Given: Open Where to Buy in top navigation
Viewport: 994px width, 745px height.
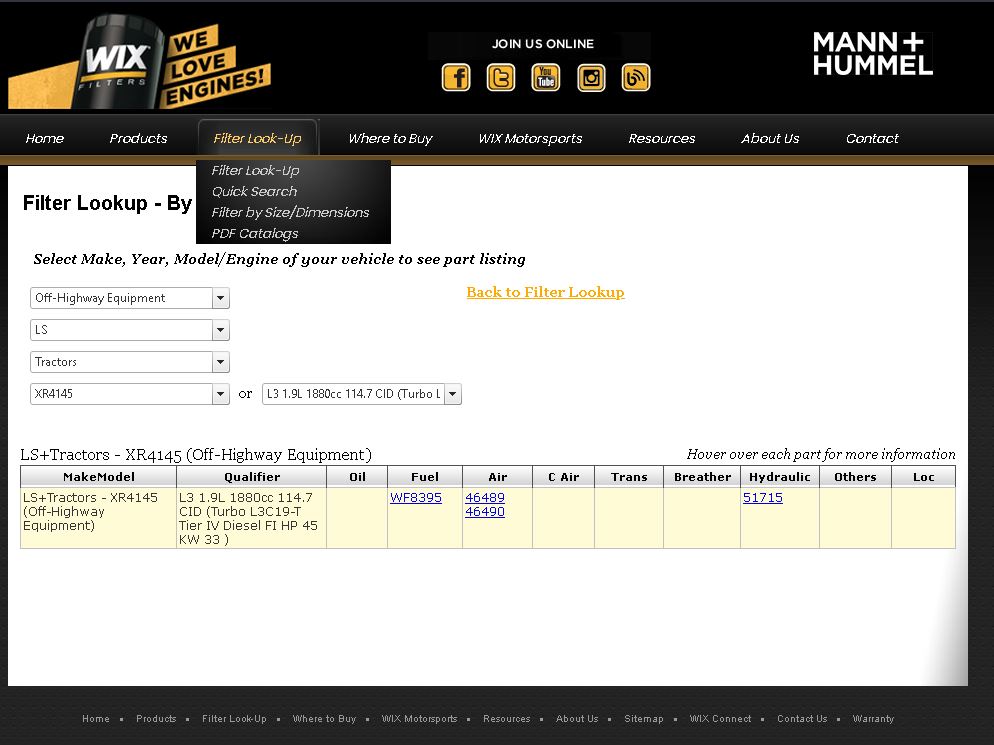Looking at the screenshot, I should (390, 138).
